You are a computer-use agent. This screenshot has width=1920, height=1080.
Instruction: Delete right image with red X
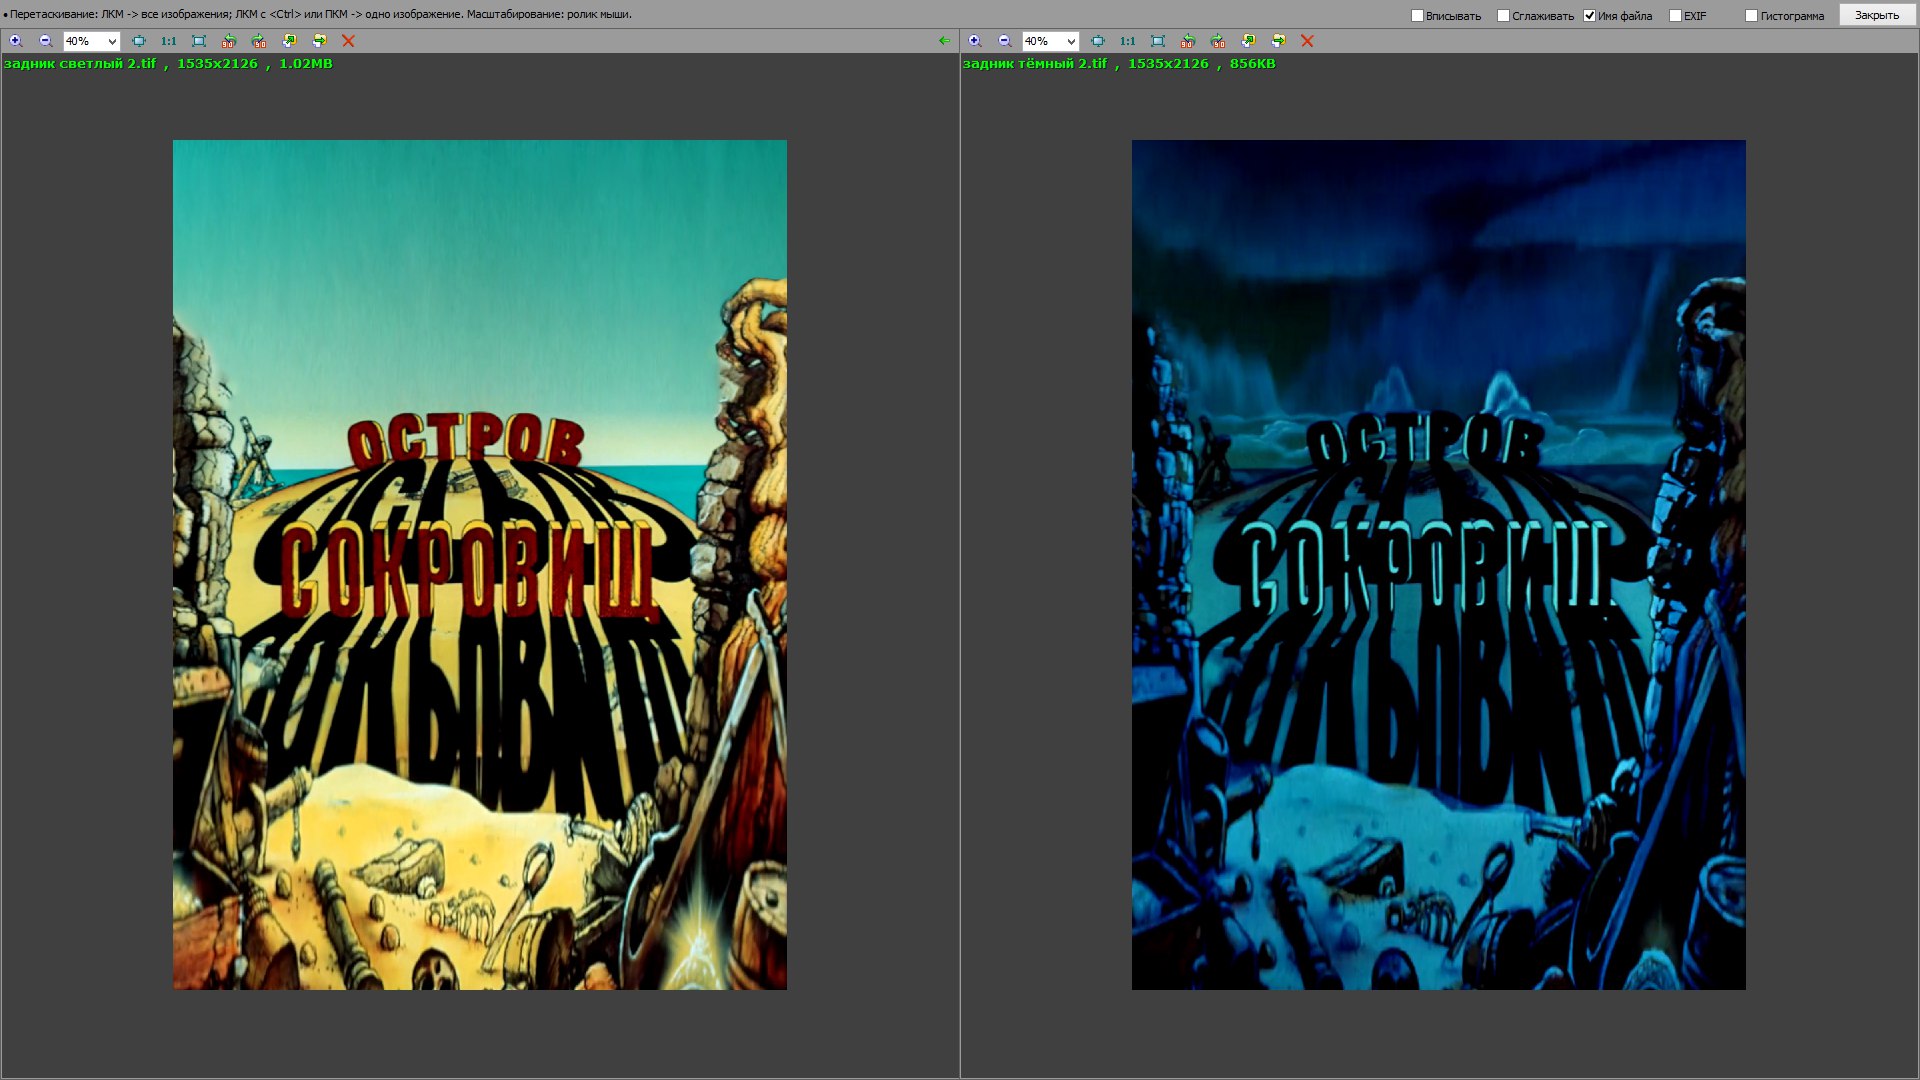pos(1307,41)
